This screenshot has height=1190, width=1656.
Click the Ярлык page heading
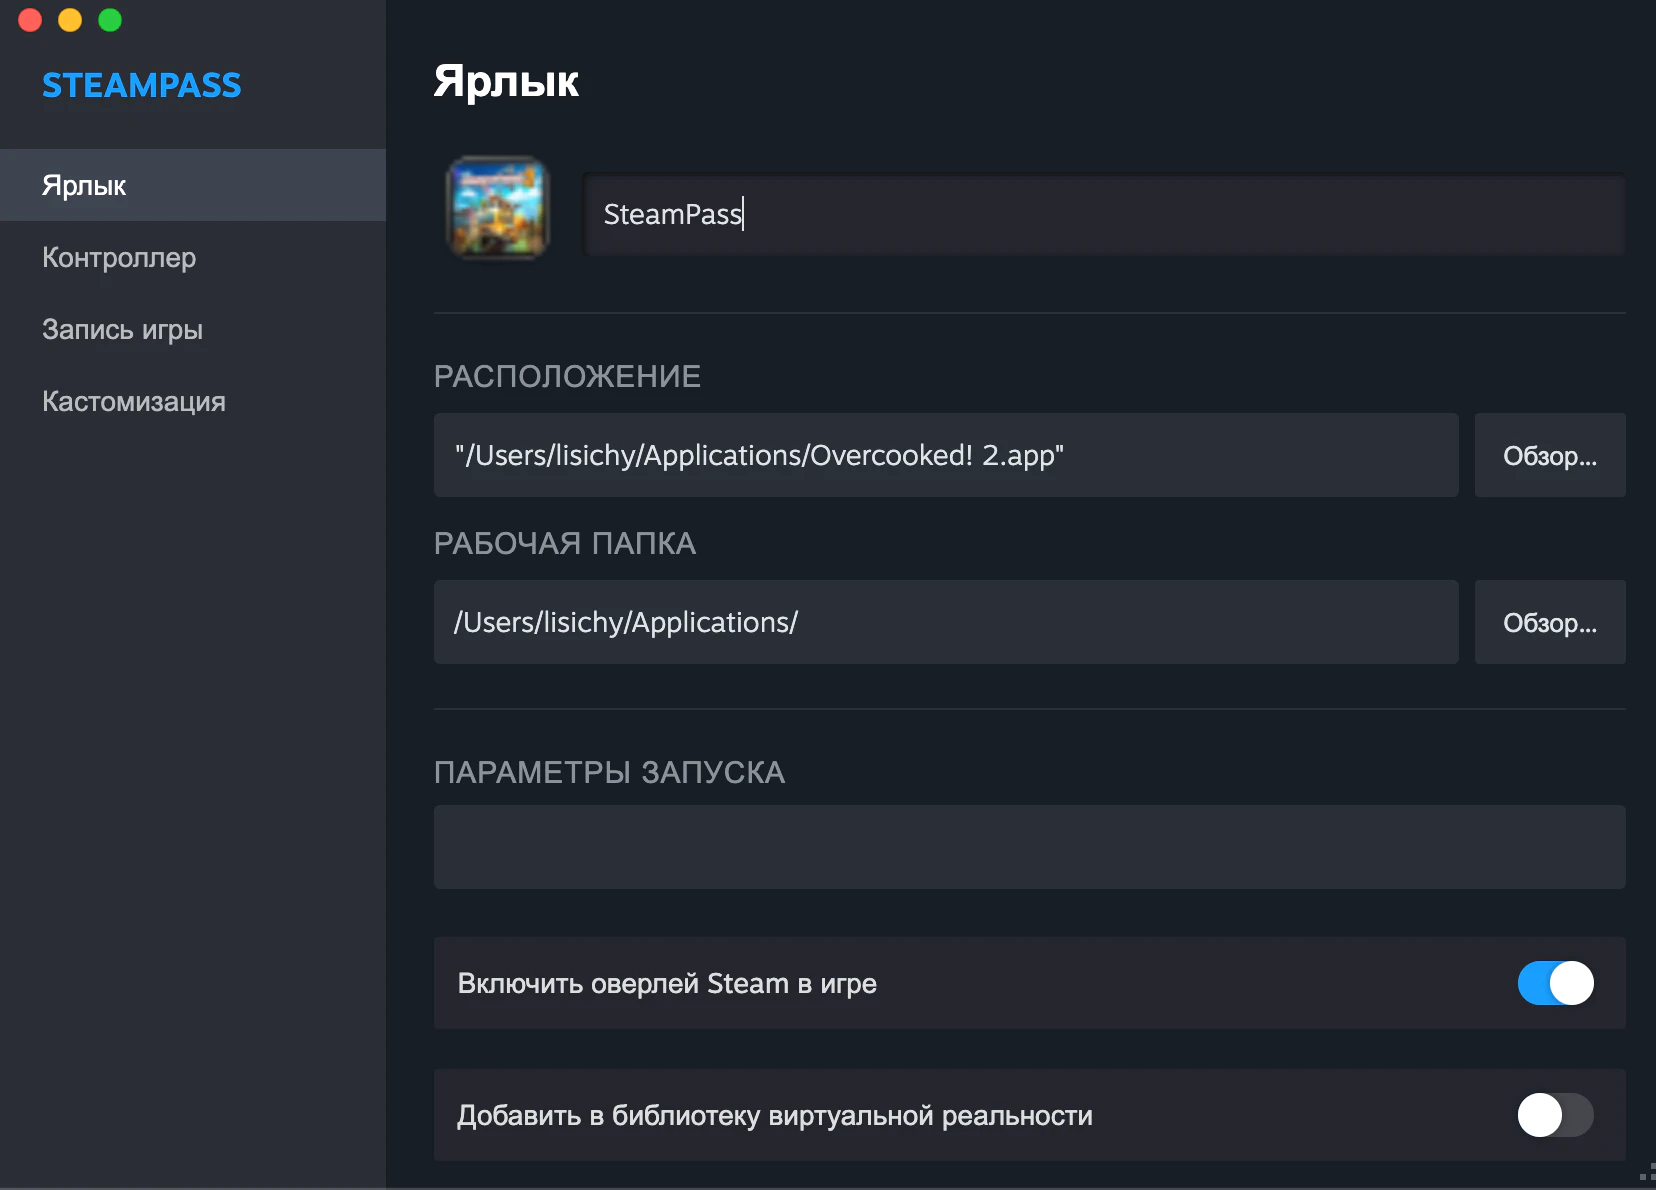click(506, 81)
